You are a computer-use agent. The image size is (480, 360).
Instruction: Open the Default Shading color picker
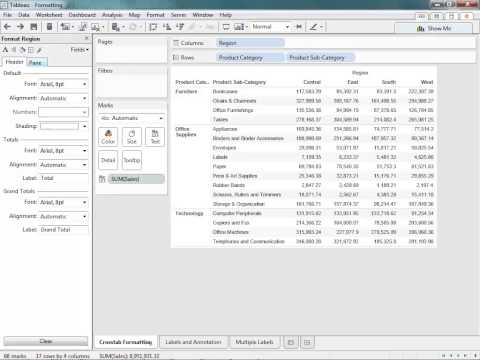click(x=63, y=126)
